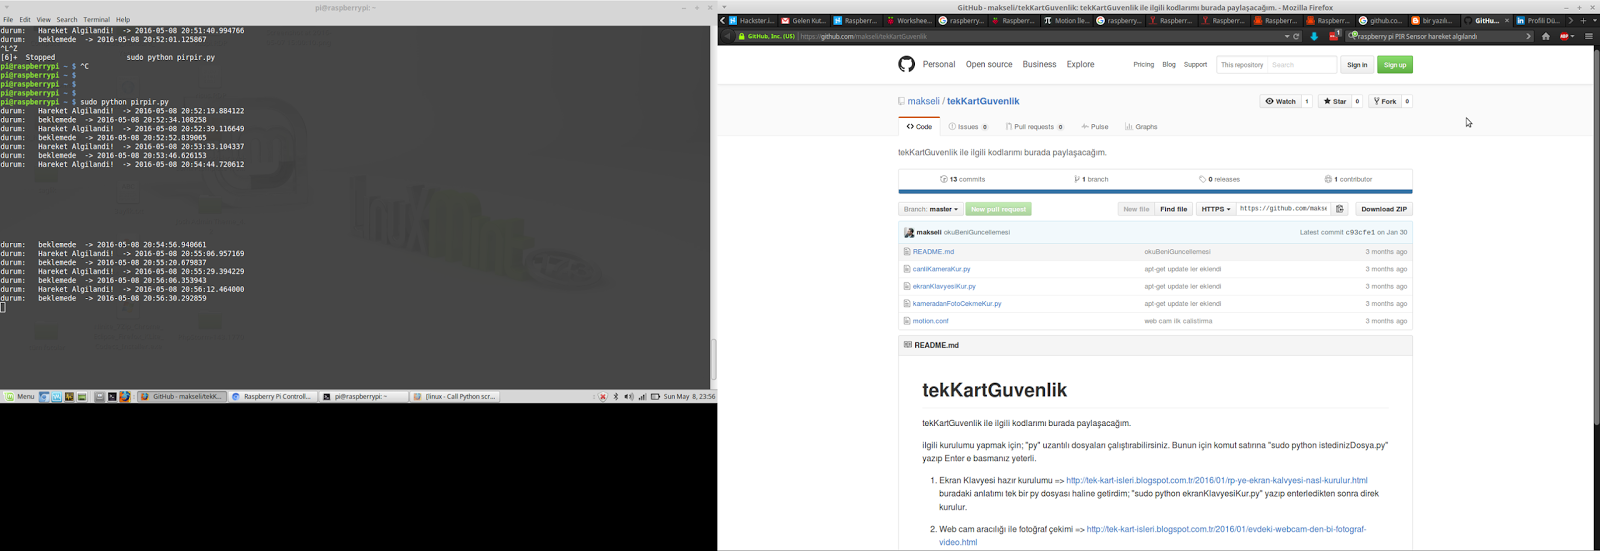Open motion.conf file link

(930, 321)
